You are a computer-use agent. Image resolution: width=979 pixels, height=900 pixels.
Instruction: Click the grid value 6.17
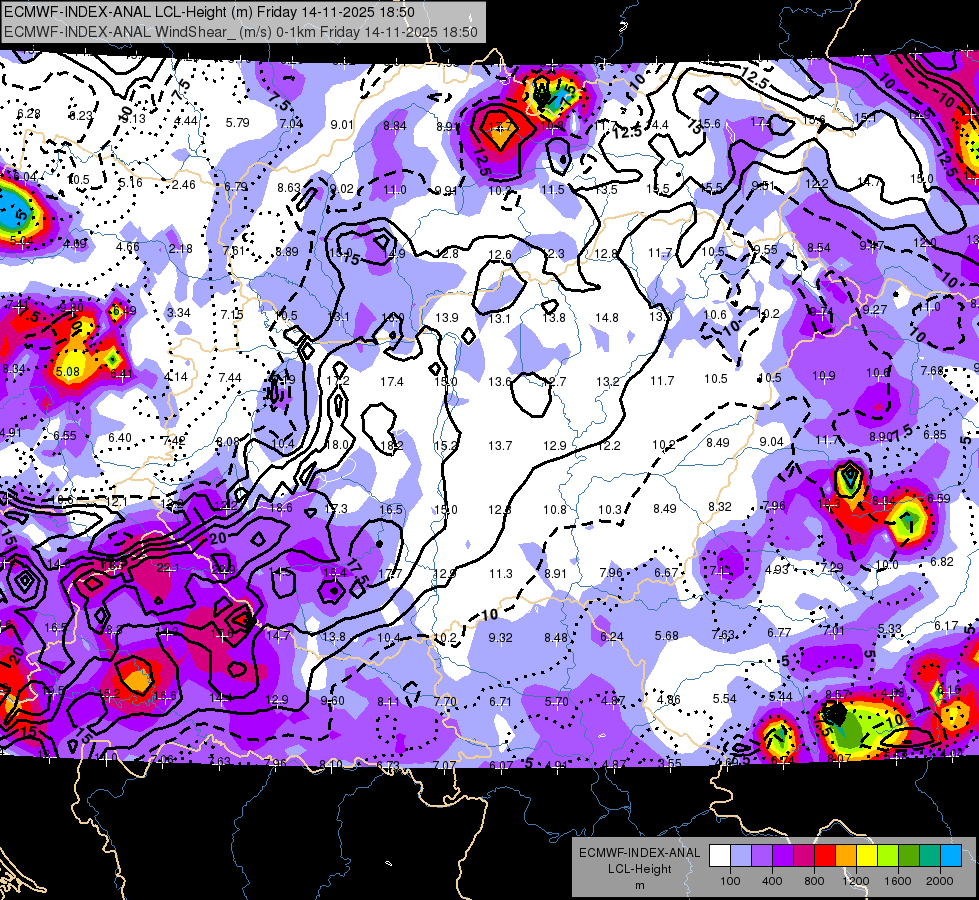point(946,625)
